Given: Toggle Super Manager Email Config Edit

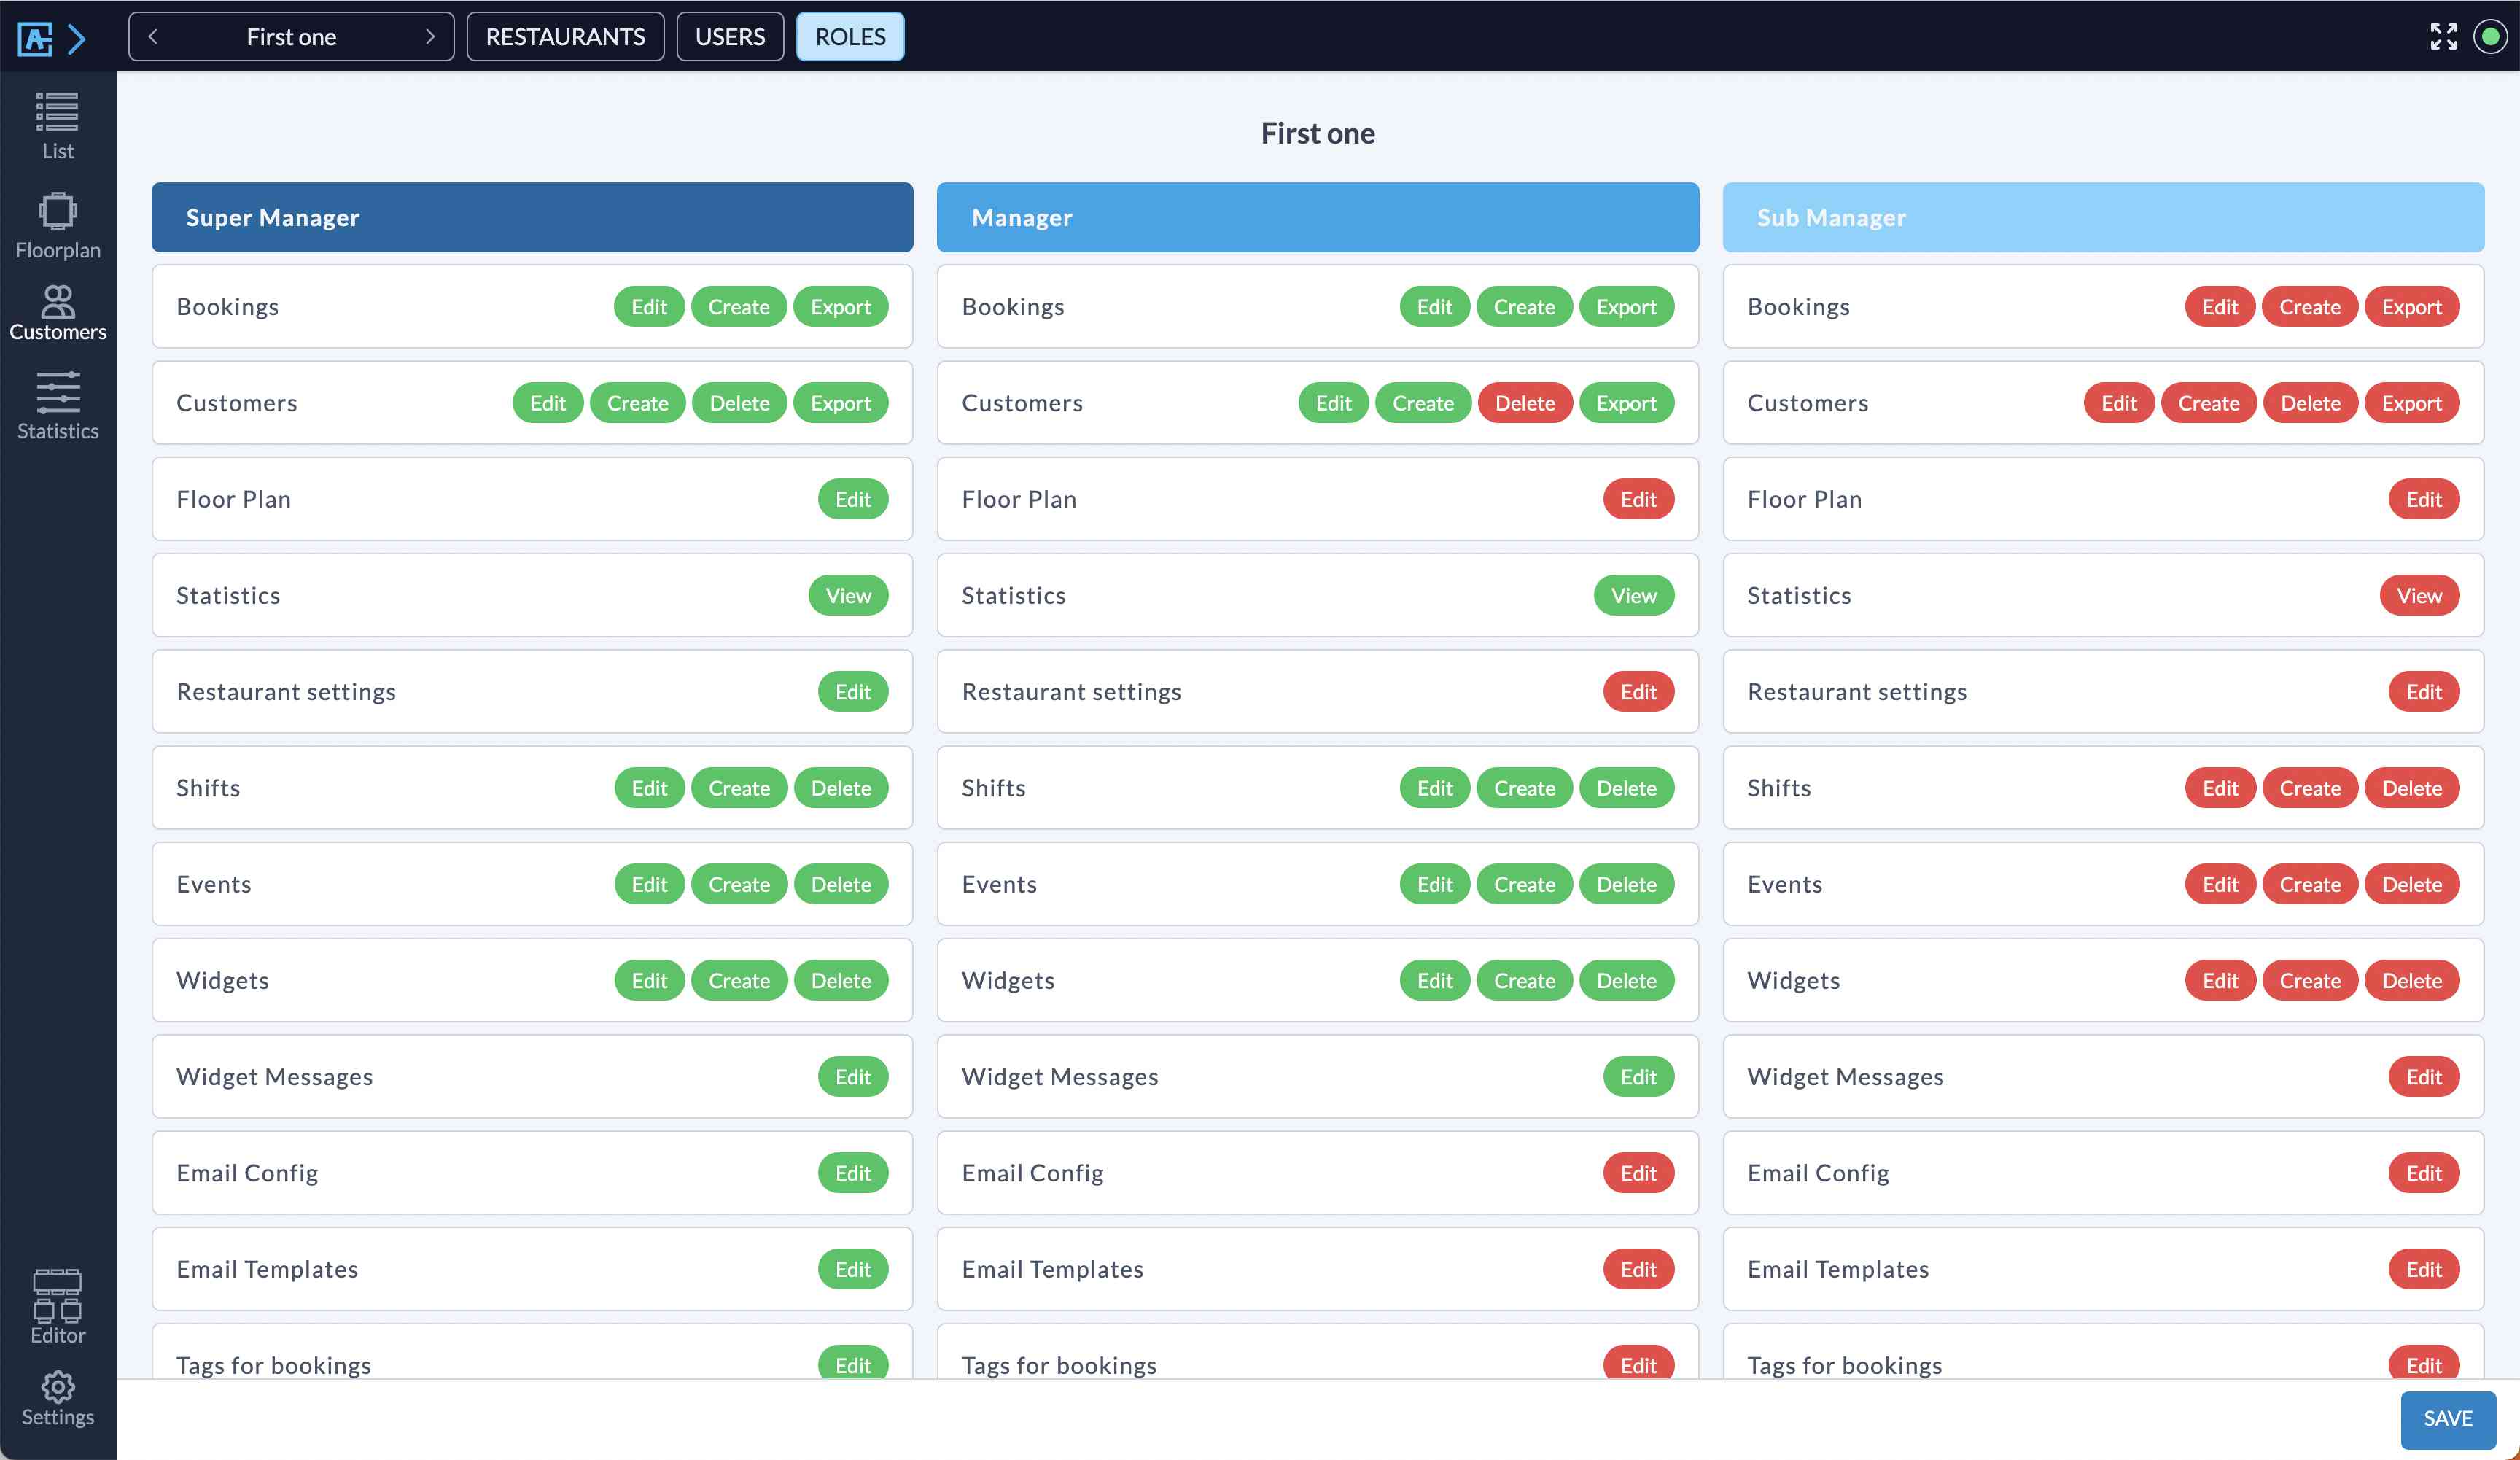Looking at the screenshot, I should tap(853, 1173).
